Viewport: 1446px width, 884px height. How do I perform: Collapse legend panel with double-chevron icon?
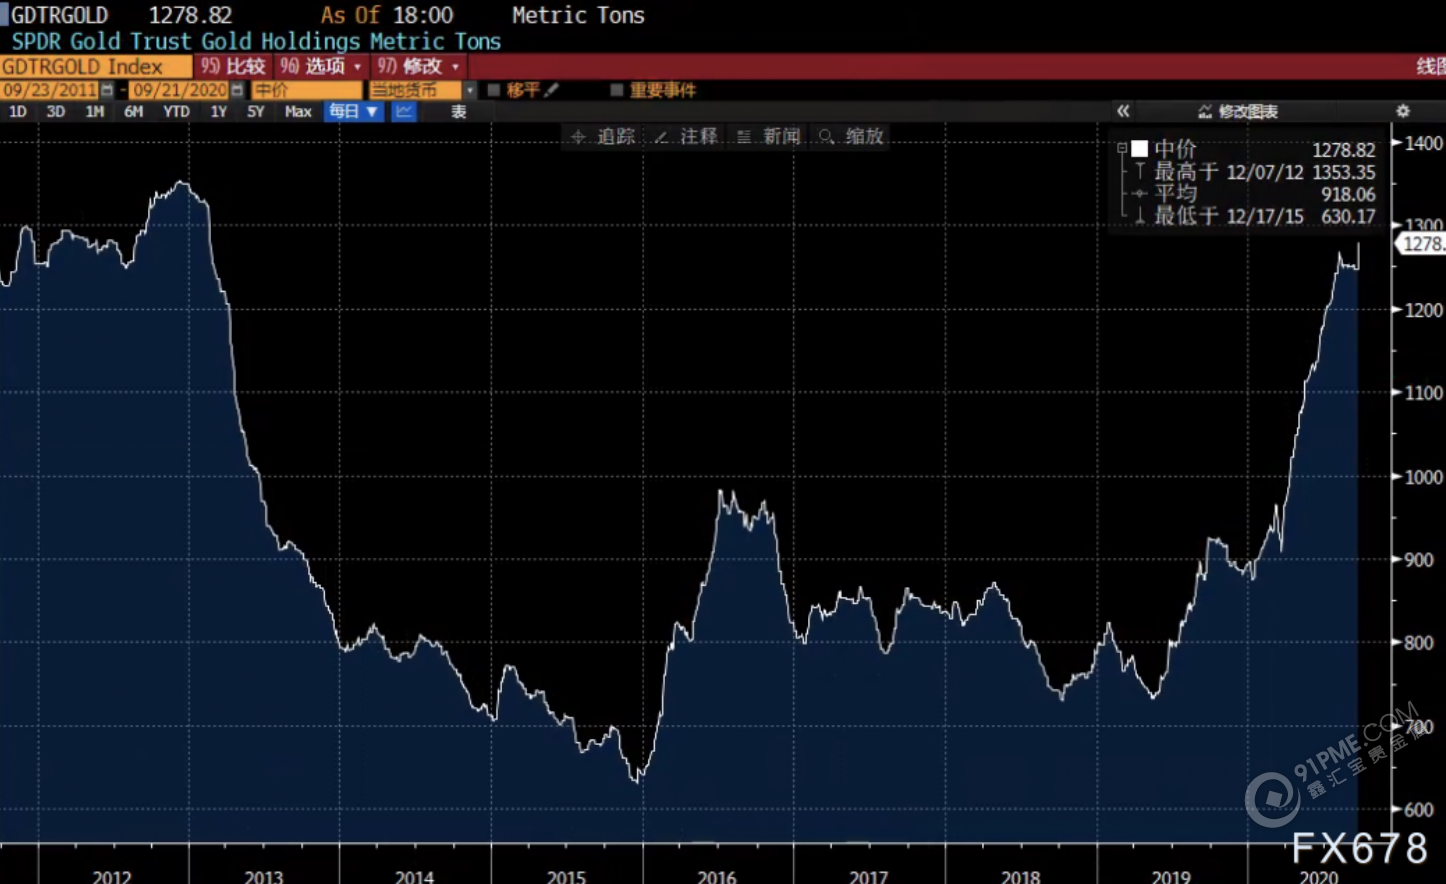click(1123, 111)
